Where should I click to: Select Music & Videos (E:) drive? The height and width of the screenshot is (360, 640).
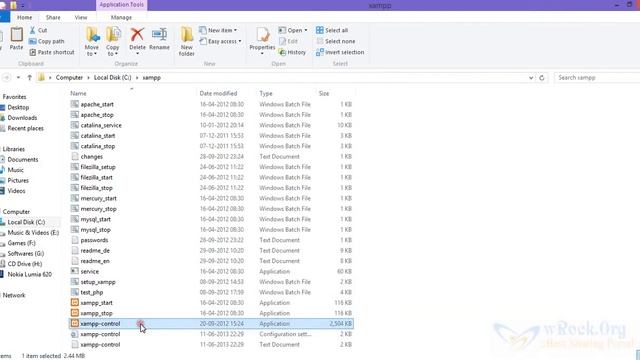pos(33,233)
